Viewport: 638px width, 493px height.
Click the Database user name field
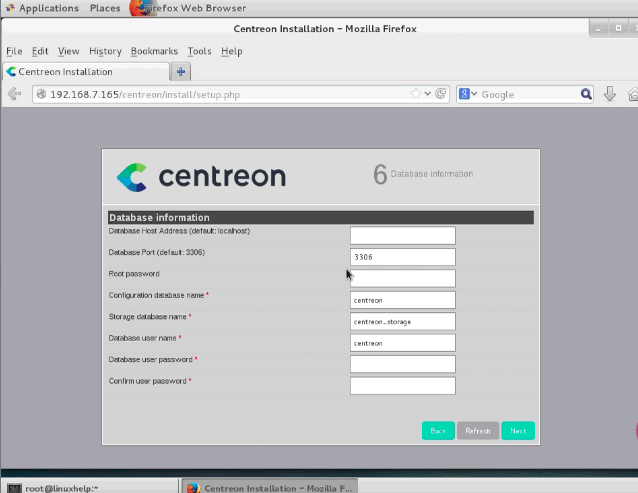pyautogui.click(x=403, y=343)
